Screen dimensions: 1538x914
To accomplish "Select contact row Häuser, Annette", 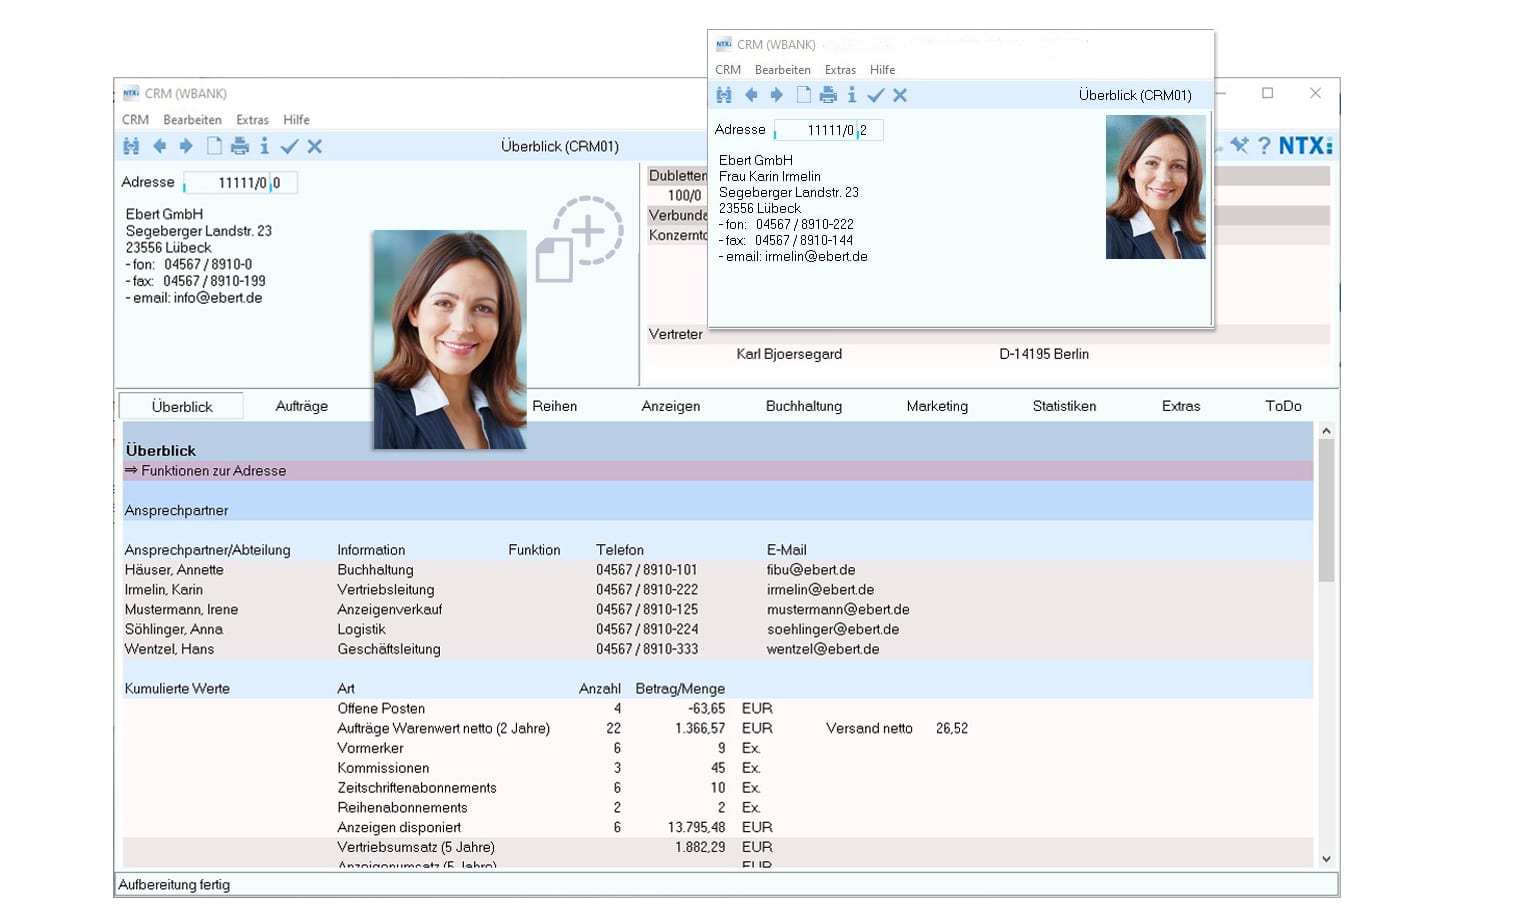I will click(717, 570).
